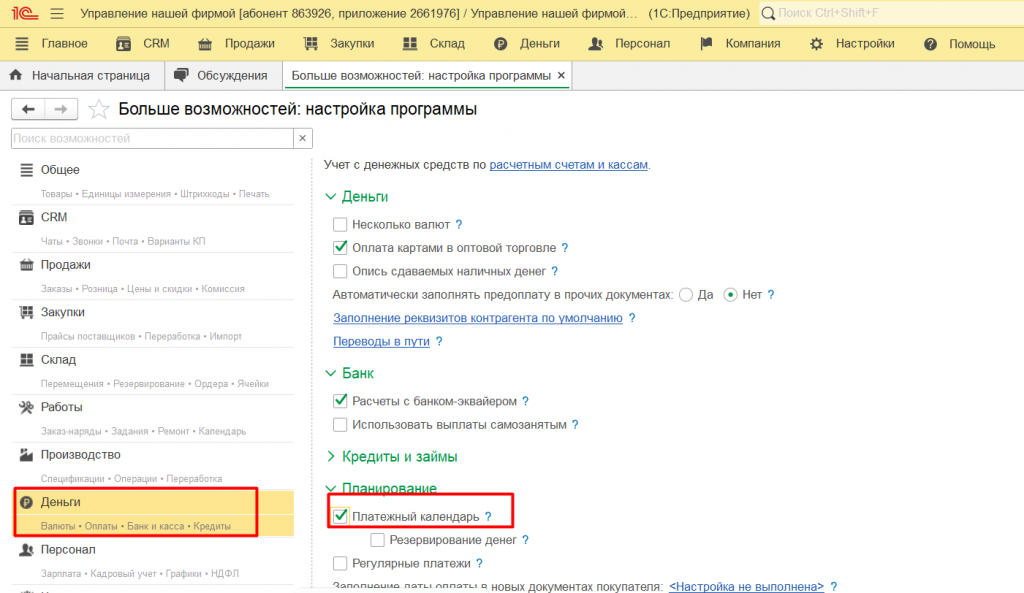
Task: Open the Склад section in top menu
Action: click(434, 44)
